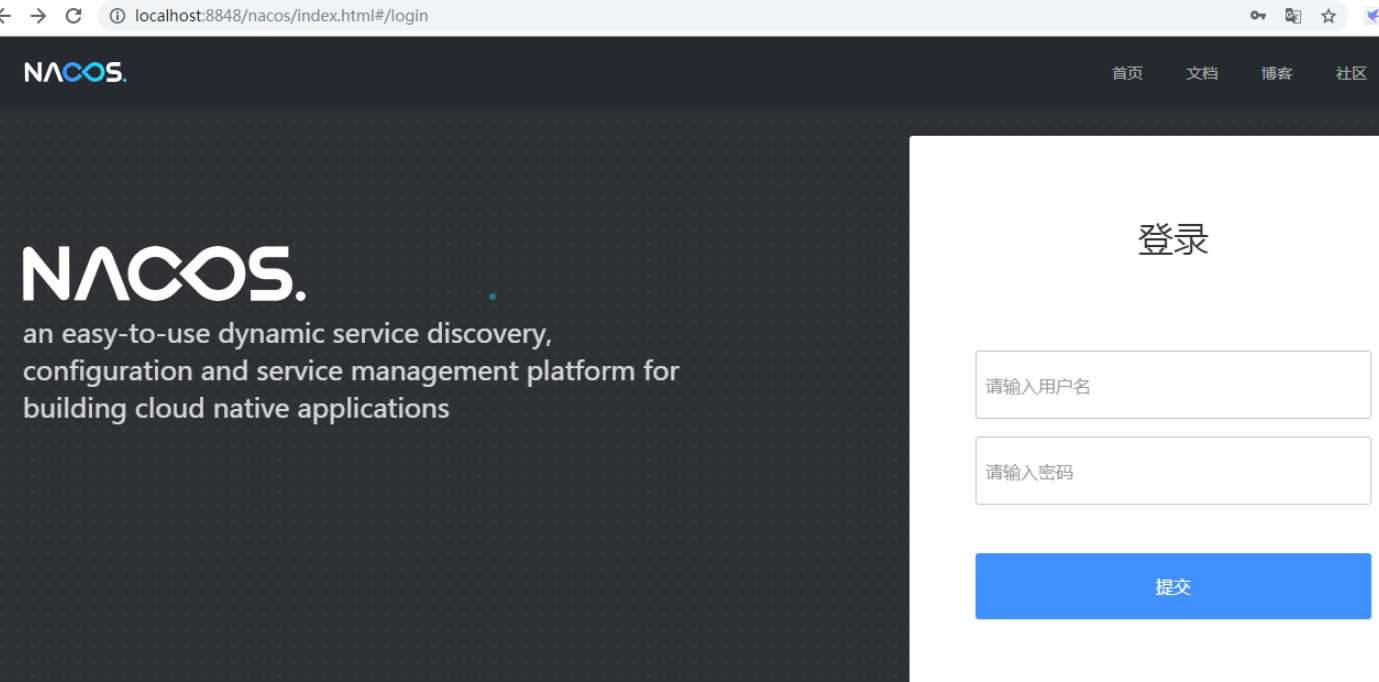
Task: Open saved passwords key icon
Action: [1258, 16]
